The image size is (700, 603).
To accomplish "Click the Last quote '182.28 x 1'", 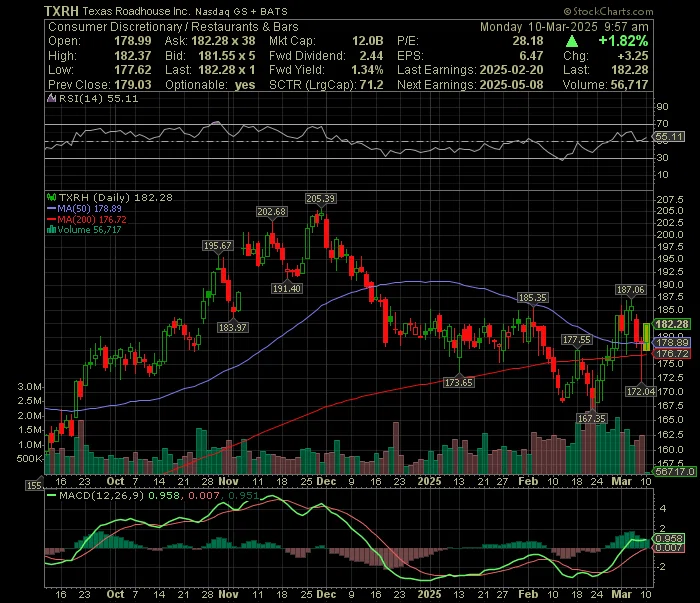I will coord(227,70).
